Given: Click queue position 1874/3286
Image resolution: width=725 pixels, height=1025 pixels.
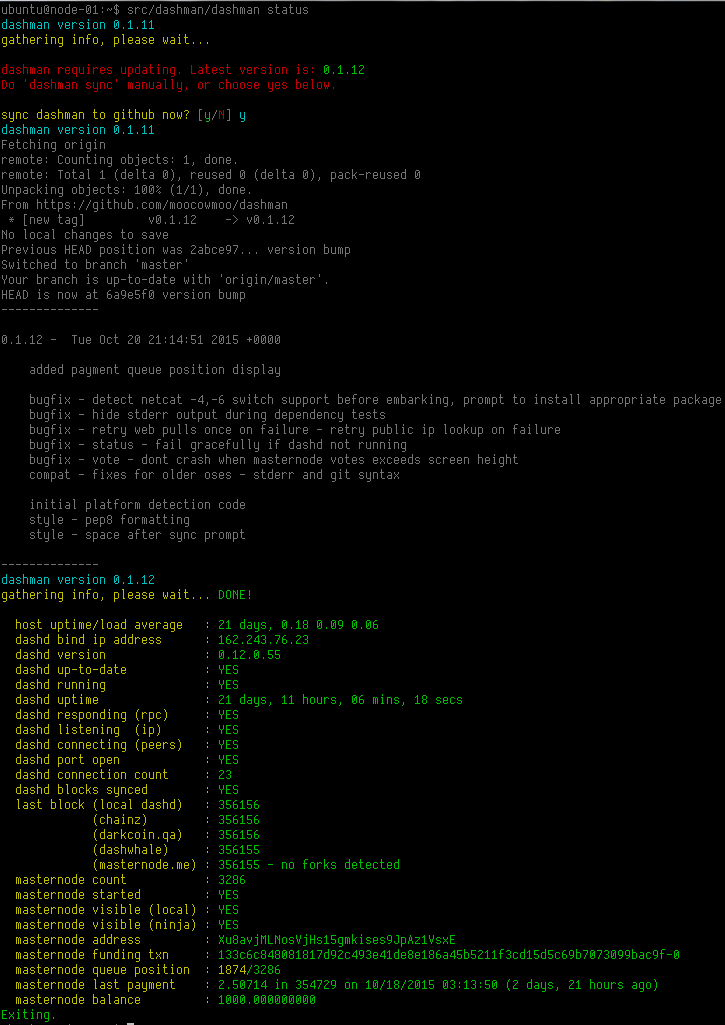Looking at the screenshot, I should [249, 970].
